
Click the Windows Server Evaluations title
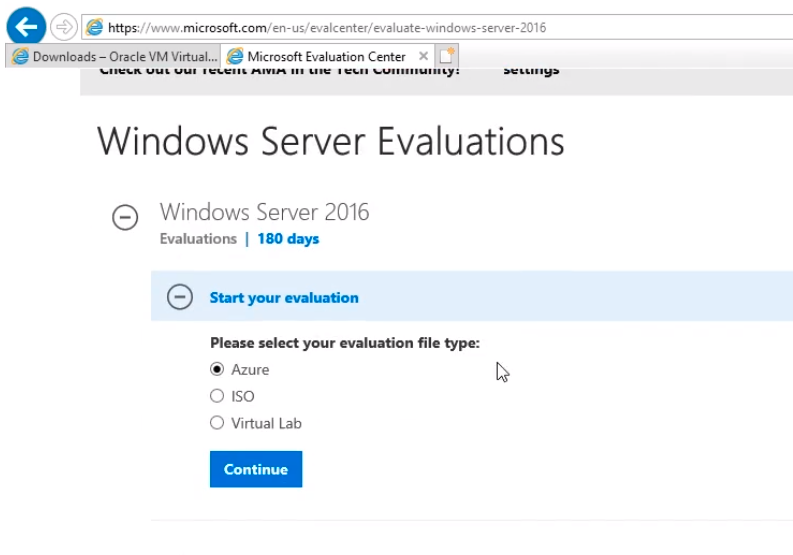point(331,141)
